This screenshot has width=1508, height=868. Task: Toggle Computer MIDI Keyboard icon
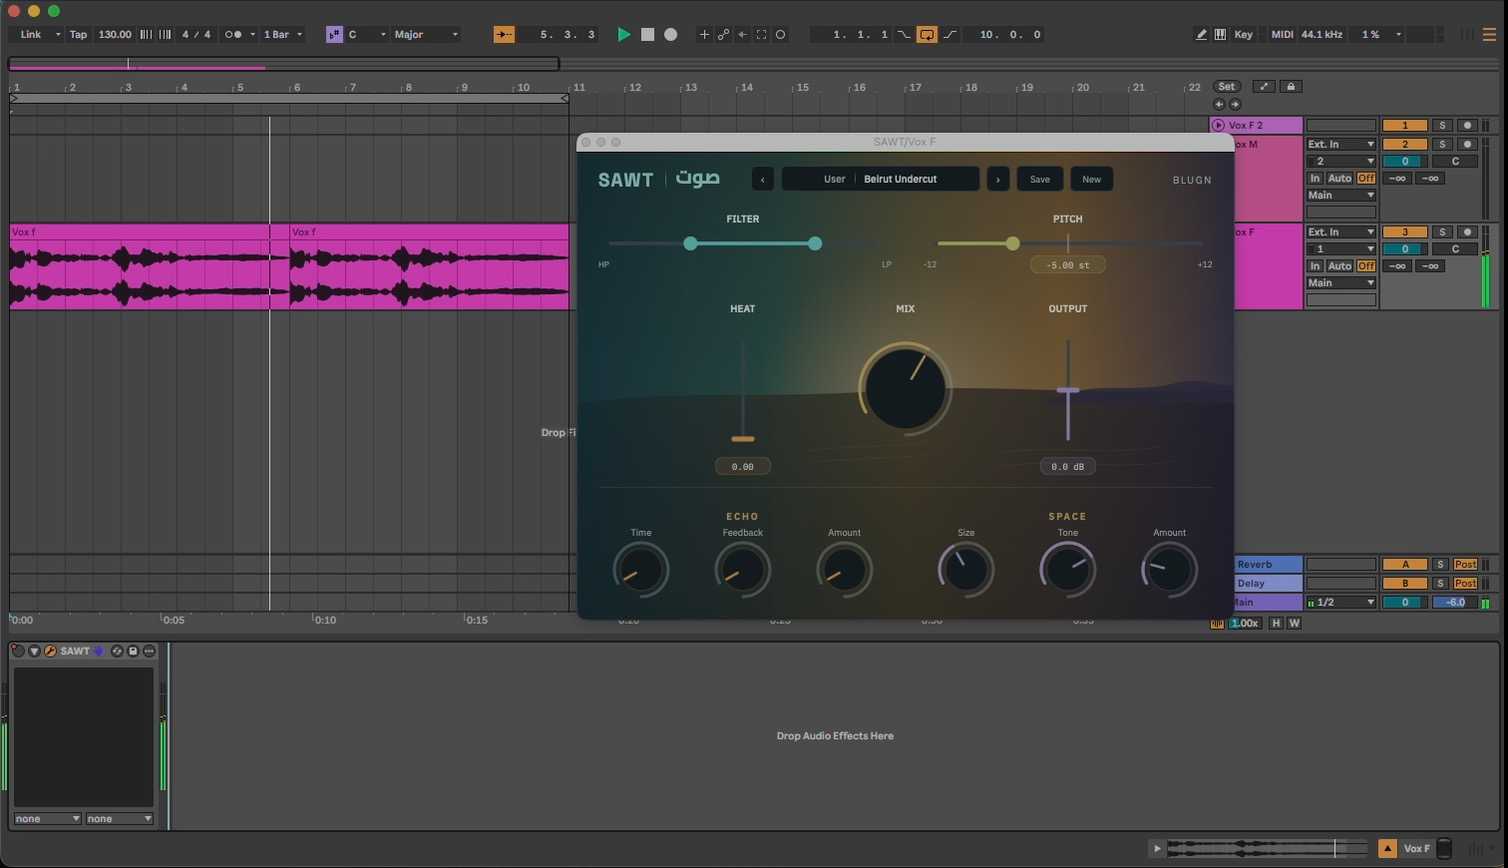pyautogui.click(x=1220, y=34)
